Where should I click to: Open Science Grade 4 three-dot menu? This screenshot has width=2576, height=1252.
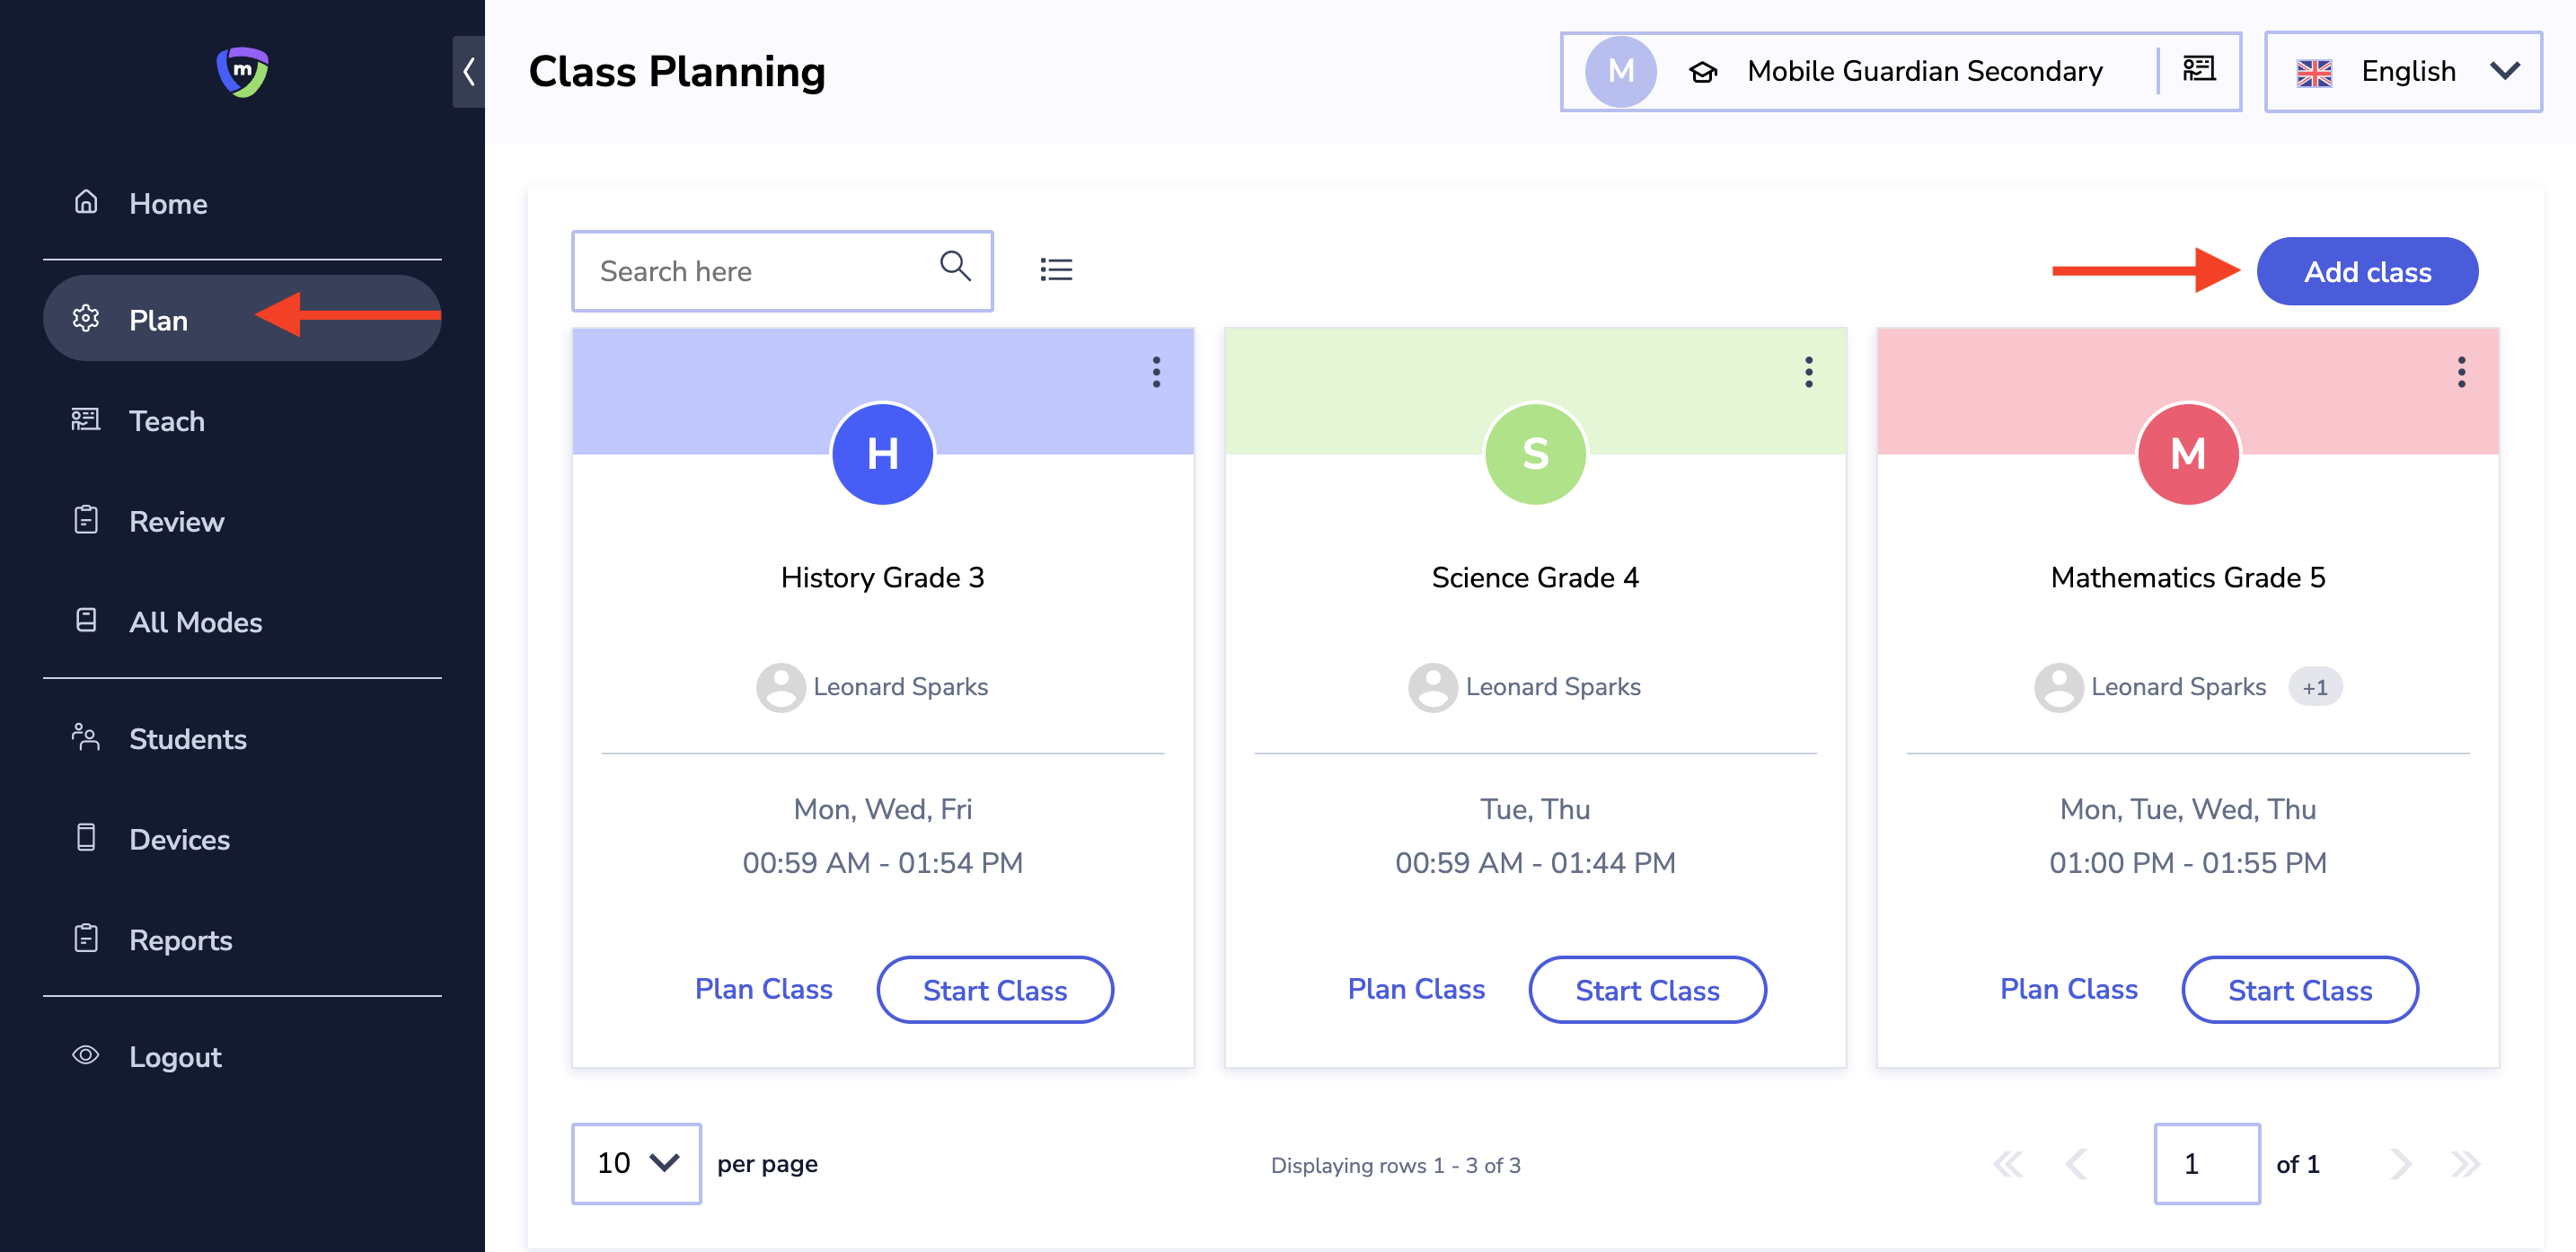[x=1808, y=372]
